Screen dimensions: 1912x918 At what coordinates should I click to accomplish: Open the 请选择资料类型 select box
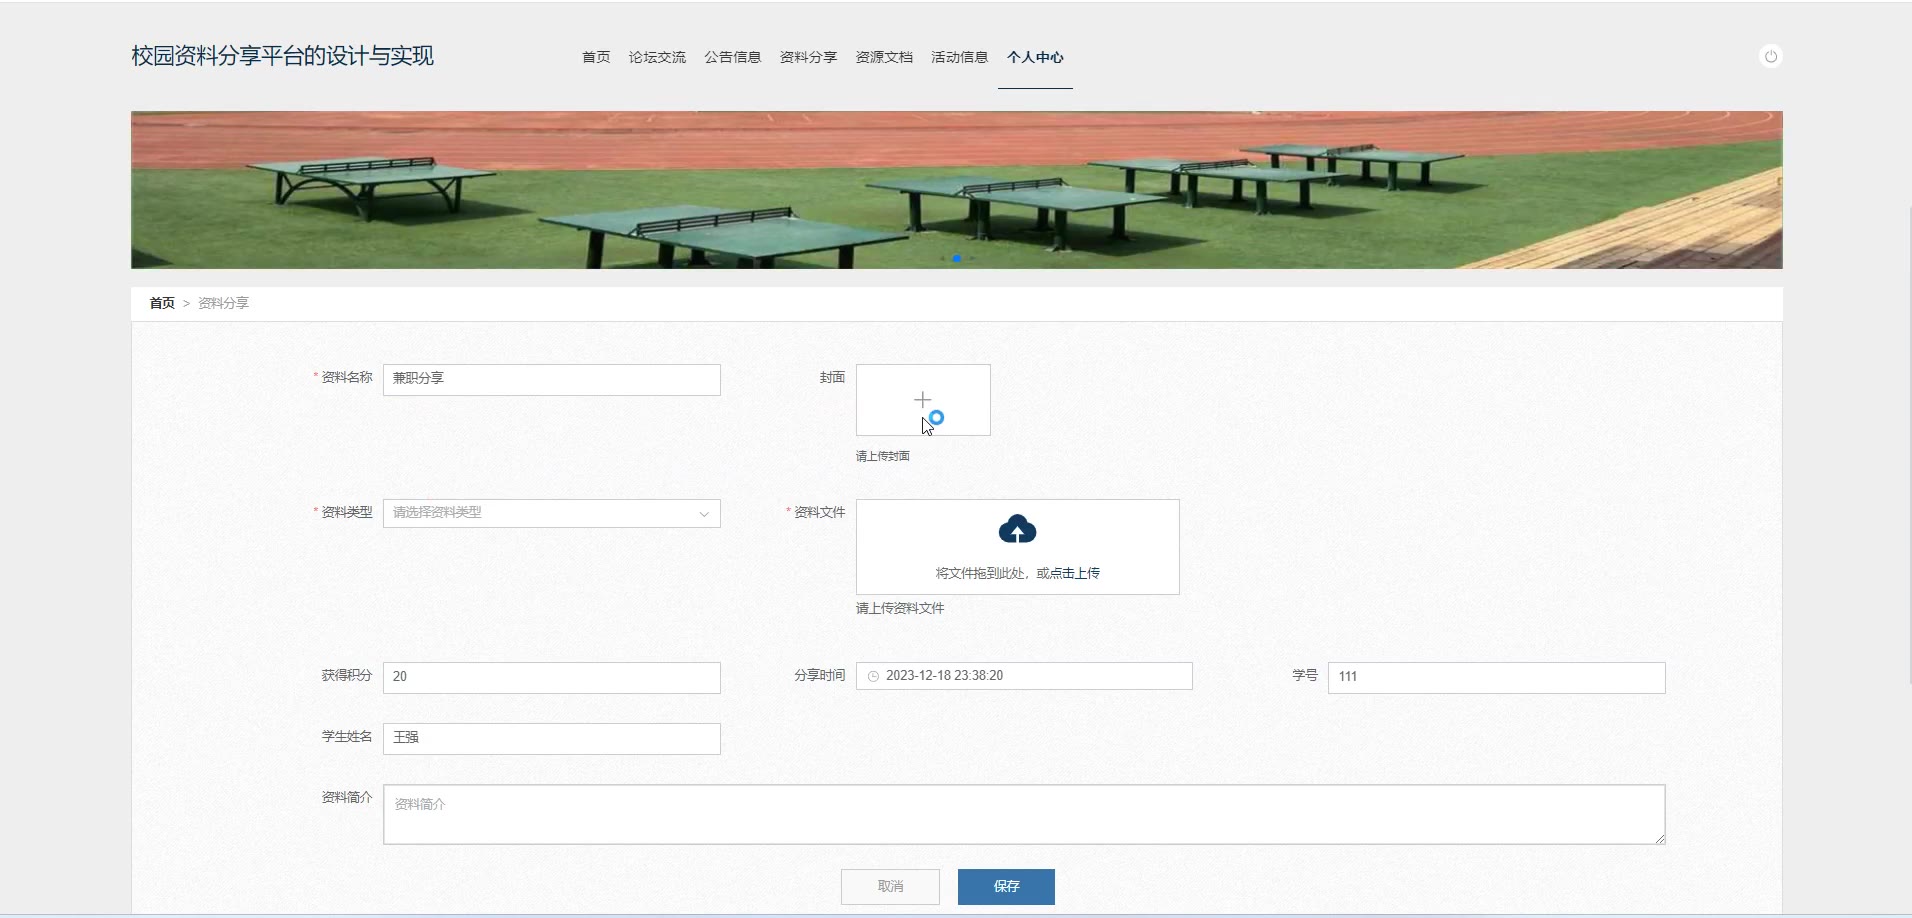(551, 513)
